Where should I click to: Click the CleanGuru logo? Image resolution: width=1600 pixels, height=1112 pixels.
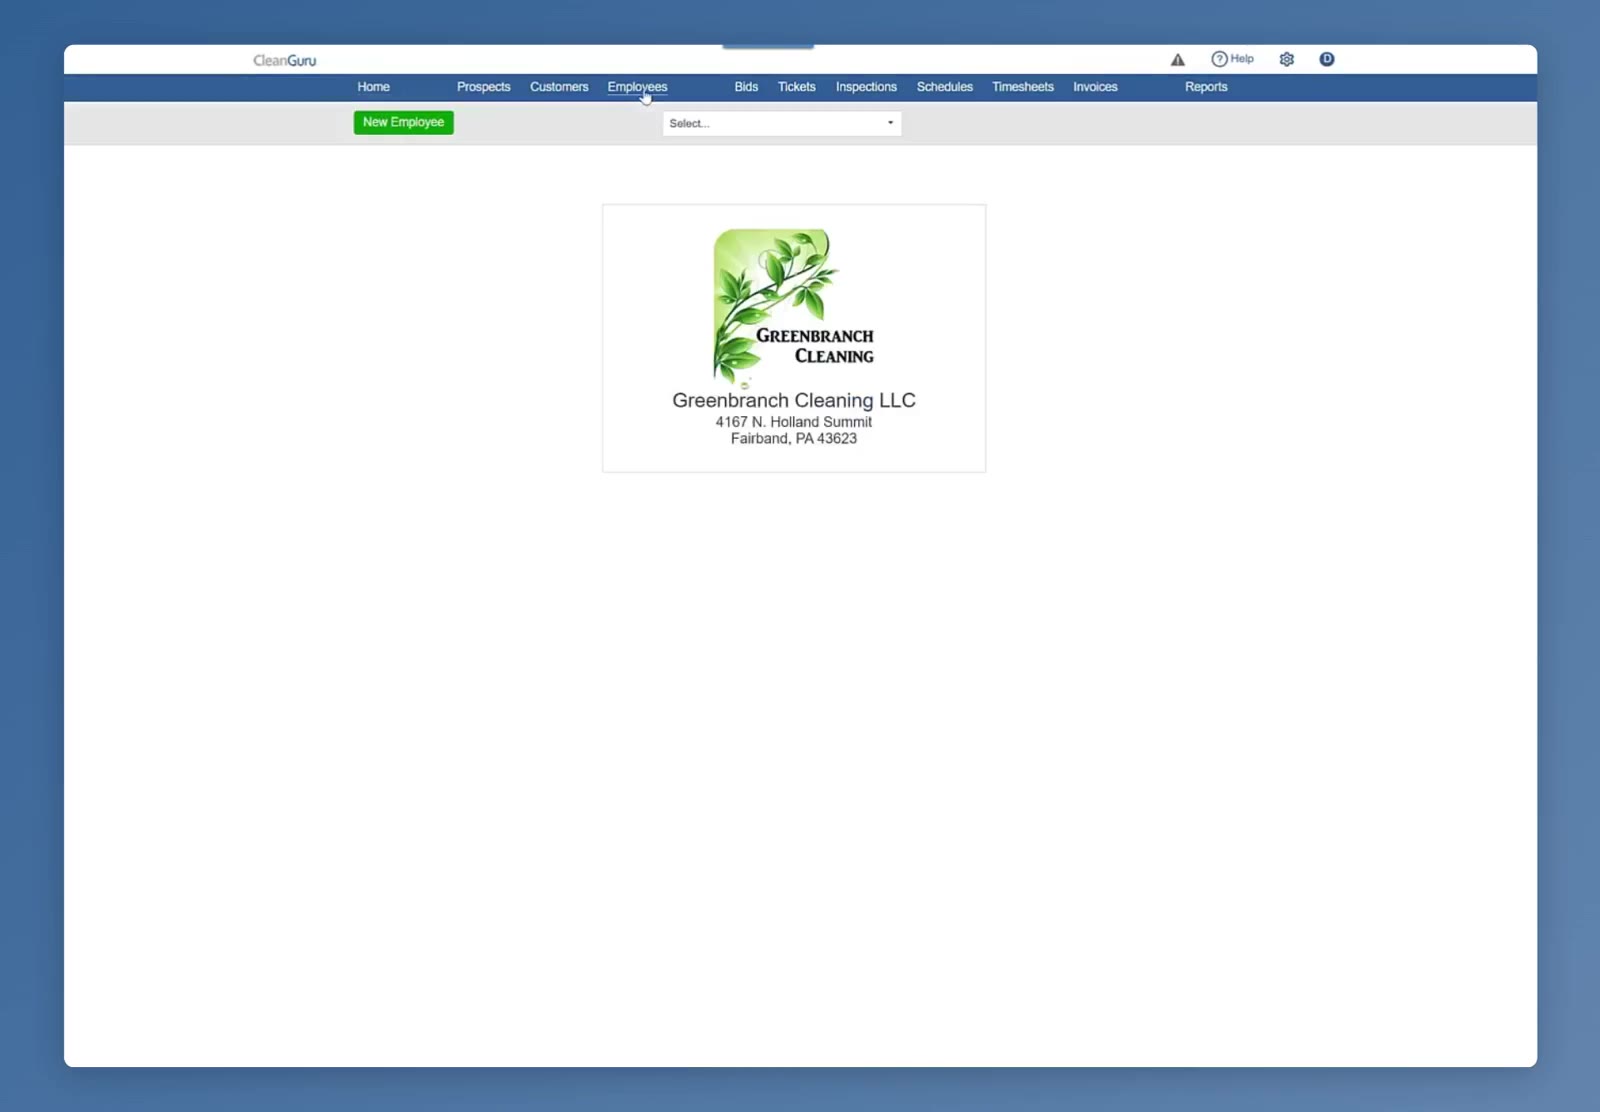click(x=285, y=60)
